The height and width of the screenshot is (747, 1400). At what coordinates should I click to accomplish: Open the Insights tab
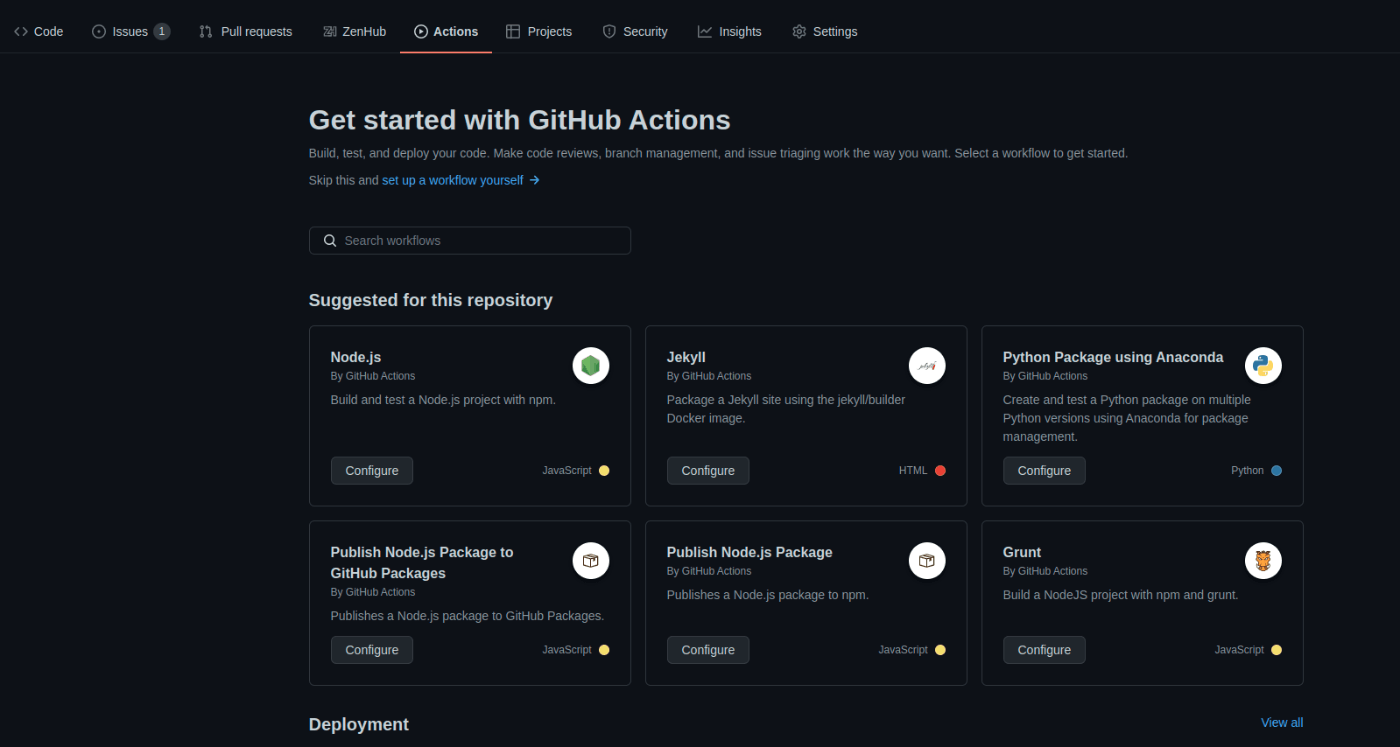[729, 31]
